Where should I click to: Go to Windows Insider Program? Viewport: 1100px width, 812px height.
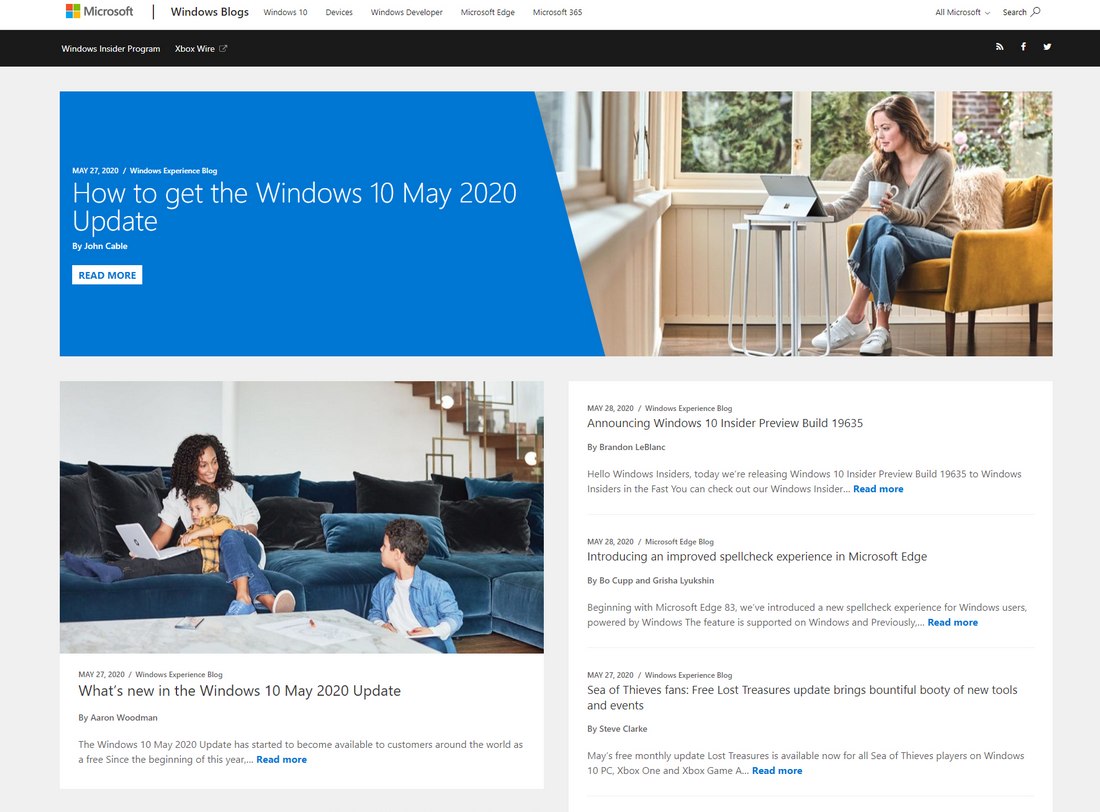click(111, 48)
